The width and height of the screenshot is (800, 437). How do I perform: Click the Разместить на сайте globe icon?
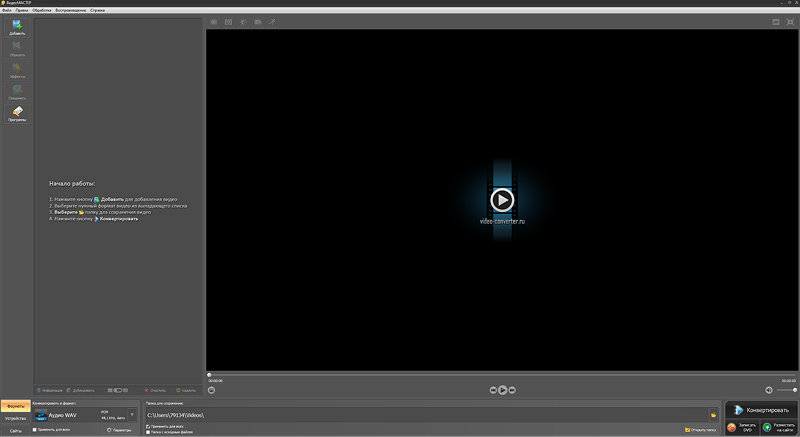pyautogui.click(x=767, y=427)
